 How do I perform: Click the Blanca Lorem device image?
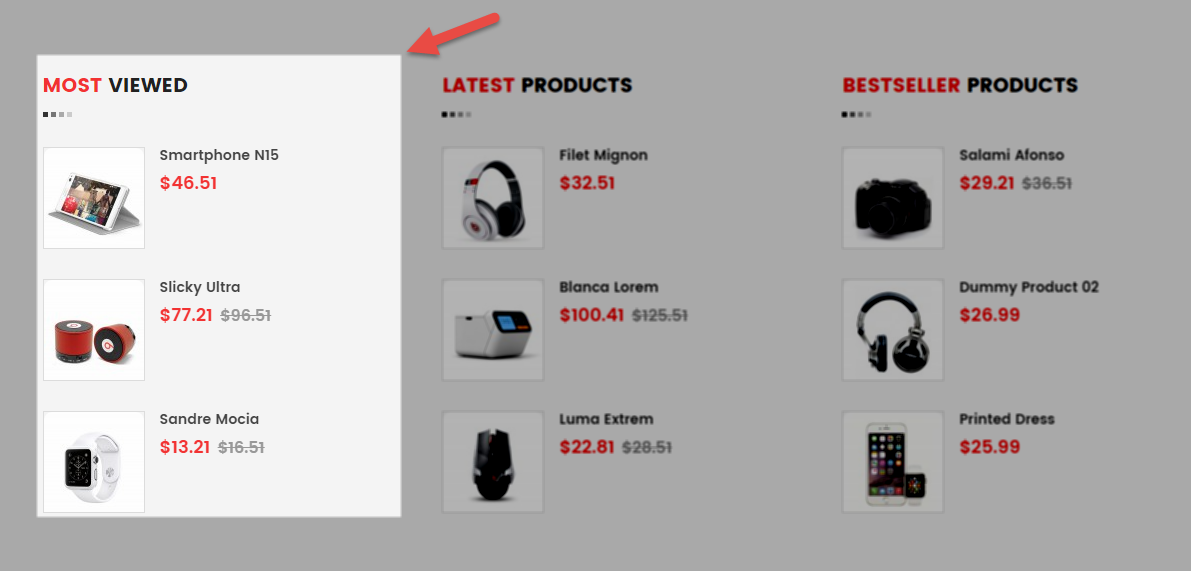tap(493, 330)
